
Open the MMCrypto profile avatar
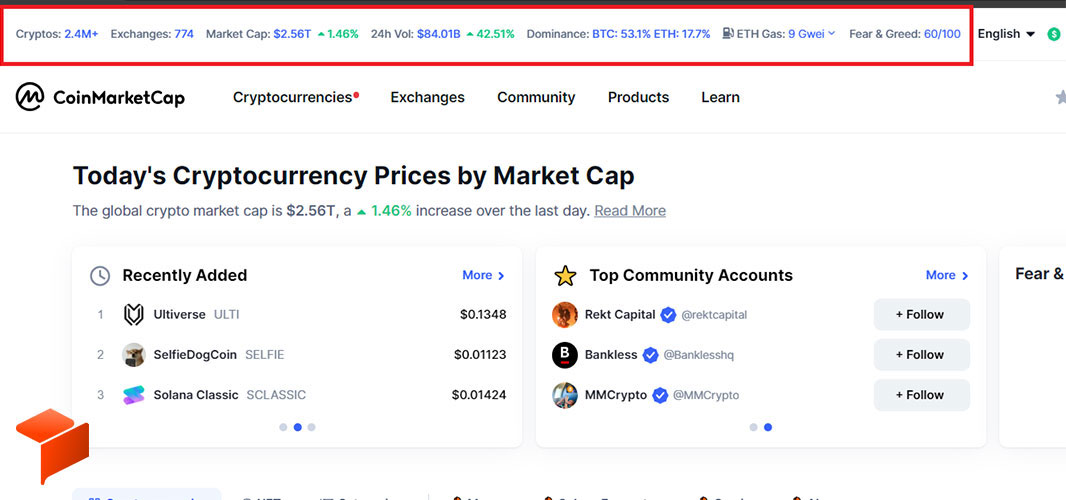click(565, 395)
